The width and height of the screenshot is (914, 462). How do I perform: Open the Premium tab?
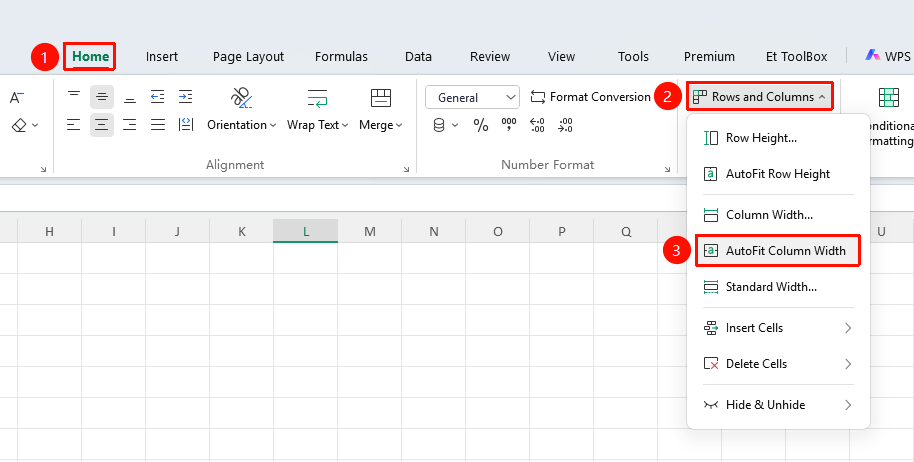pos(709,57)
